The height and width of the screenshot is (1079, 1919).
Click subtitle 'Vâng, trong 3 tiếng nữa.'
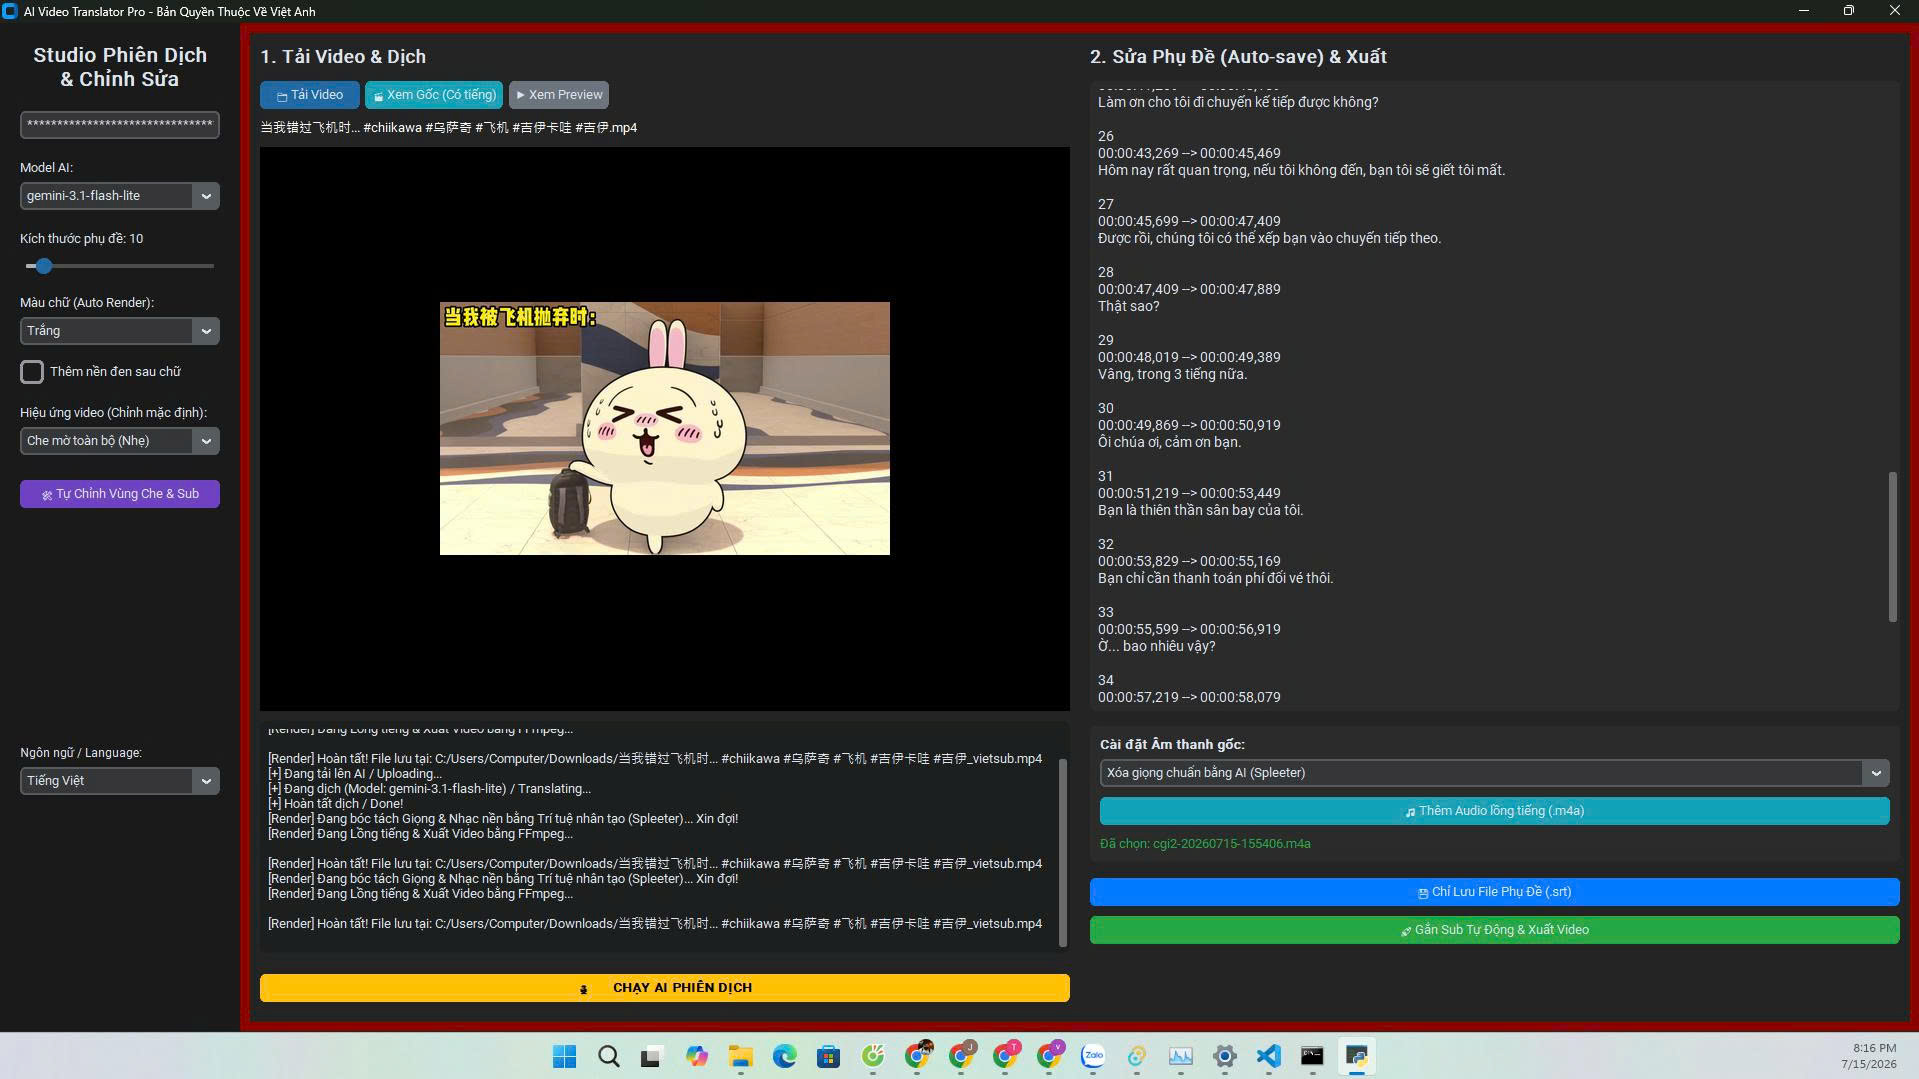pyautogui.click(x=1172, y=374)
